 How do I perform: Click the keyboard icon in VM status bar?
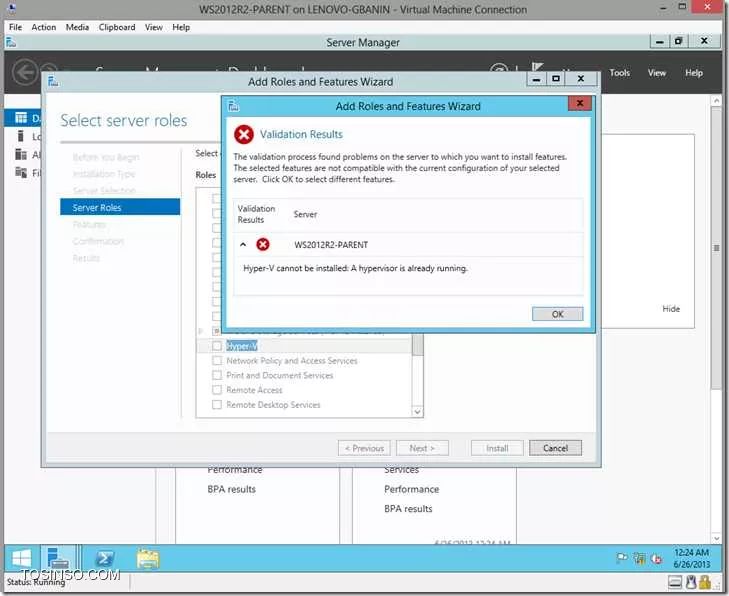675,582
